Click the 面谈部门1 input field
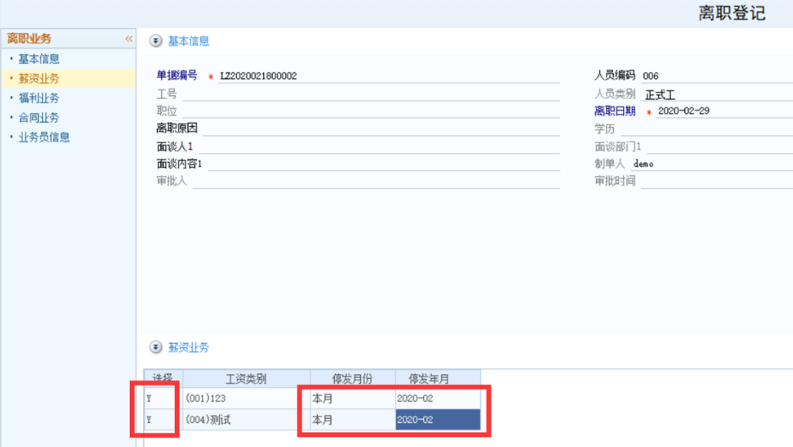This screenshot has height=447, width=793. pos(720,147)
